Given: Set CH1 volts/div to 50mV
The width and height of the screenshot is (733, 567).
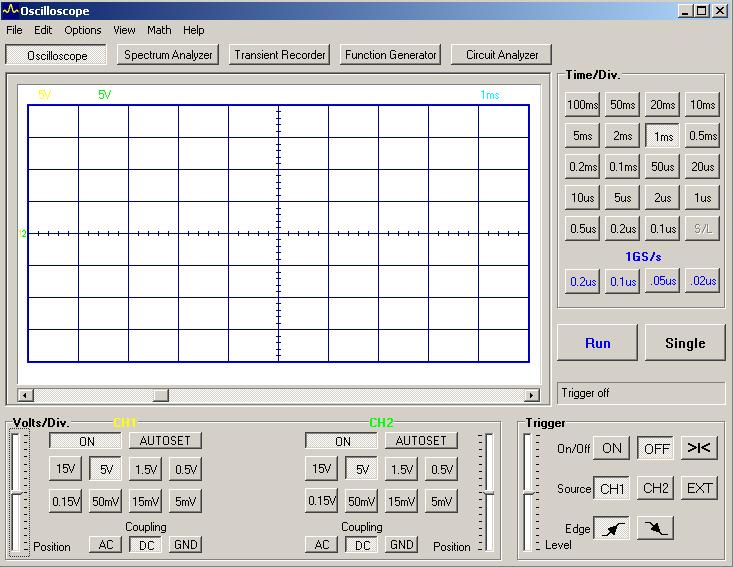Looking at the screenshot, I should coord(106,502).
